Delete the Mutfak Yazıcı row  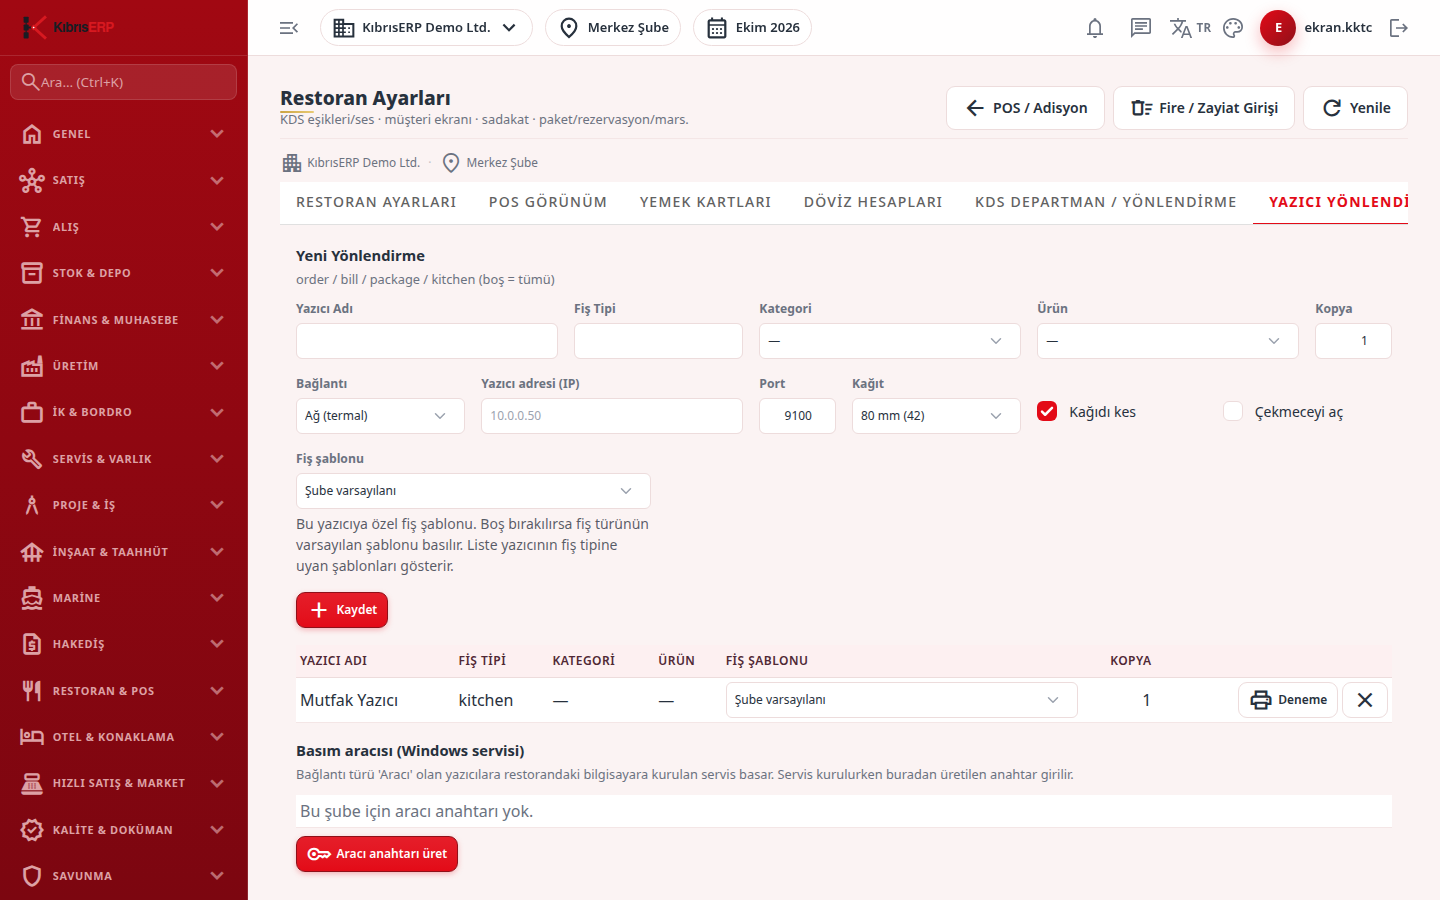(1365, 700)
